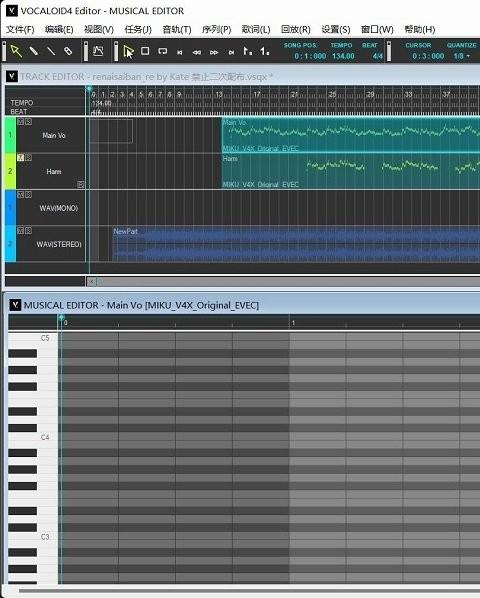Select the pencil tool
This screenshot has width=480, height=598.
point(34,51)
